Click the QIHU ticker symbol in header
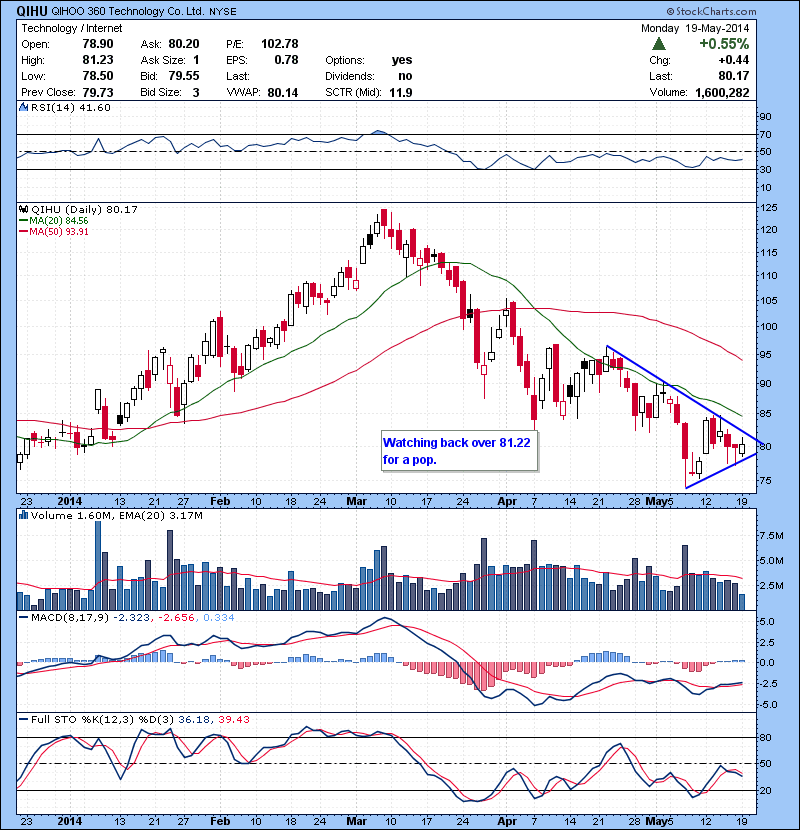The image size is (800, 830). click(x=32, y=11)
